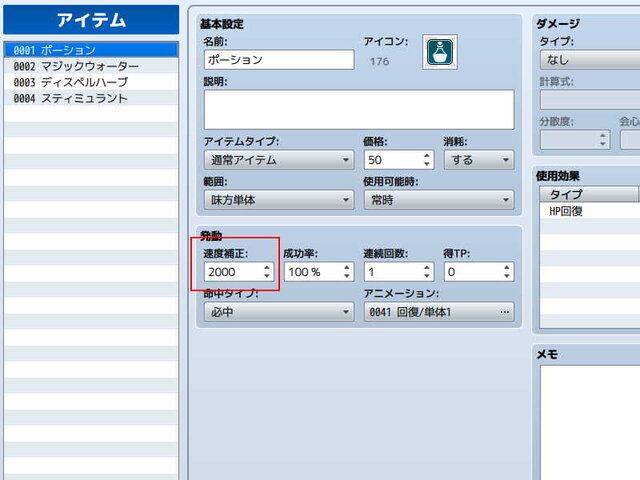
Task: Open the 消耗 dropdown showing する
Action: (x=479, y=160)
